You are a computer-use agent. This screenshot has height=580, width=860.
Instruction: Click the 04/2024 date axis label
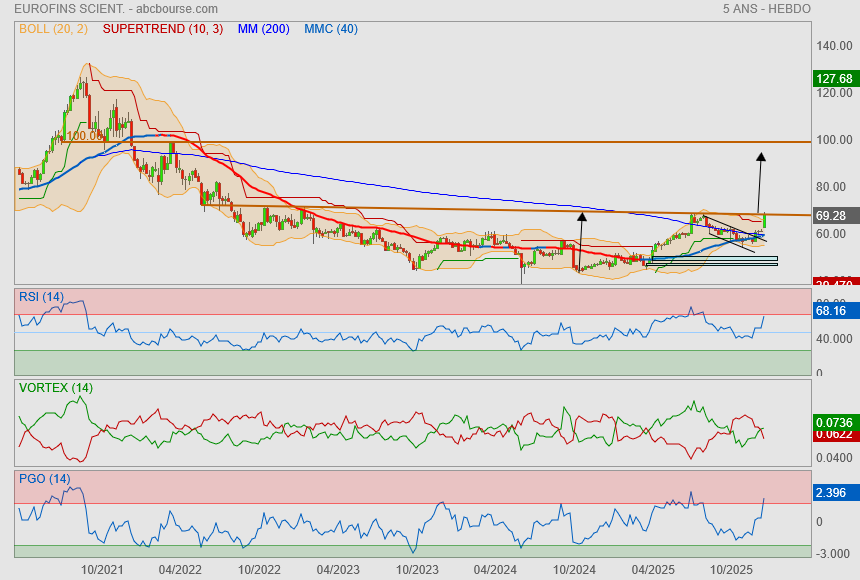[495, 568]
